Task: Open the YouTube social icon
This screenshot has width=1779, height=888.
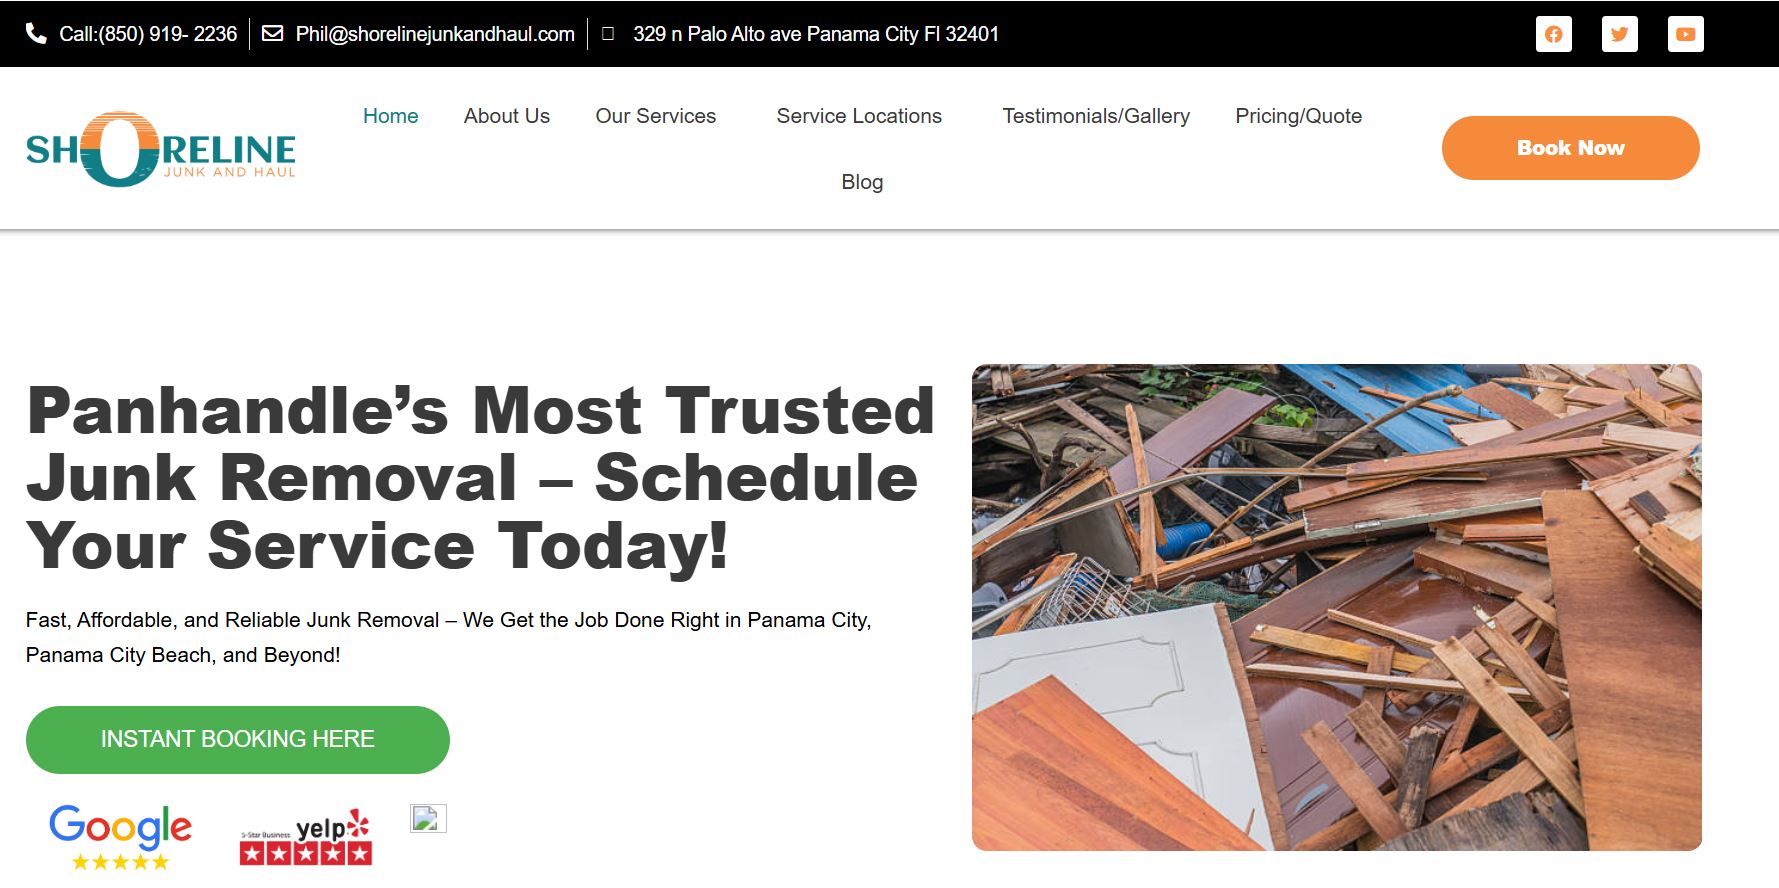Action: 1685,34
